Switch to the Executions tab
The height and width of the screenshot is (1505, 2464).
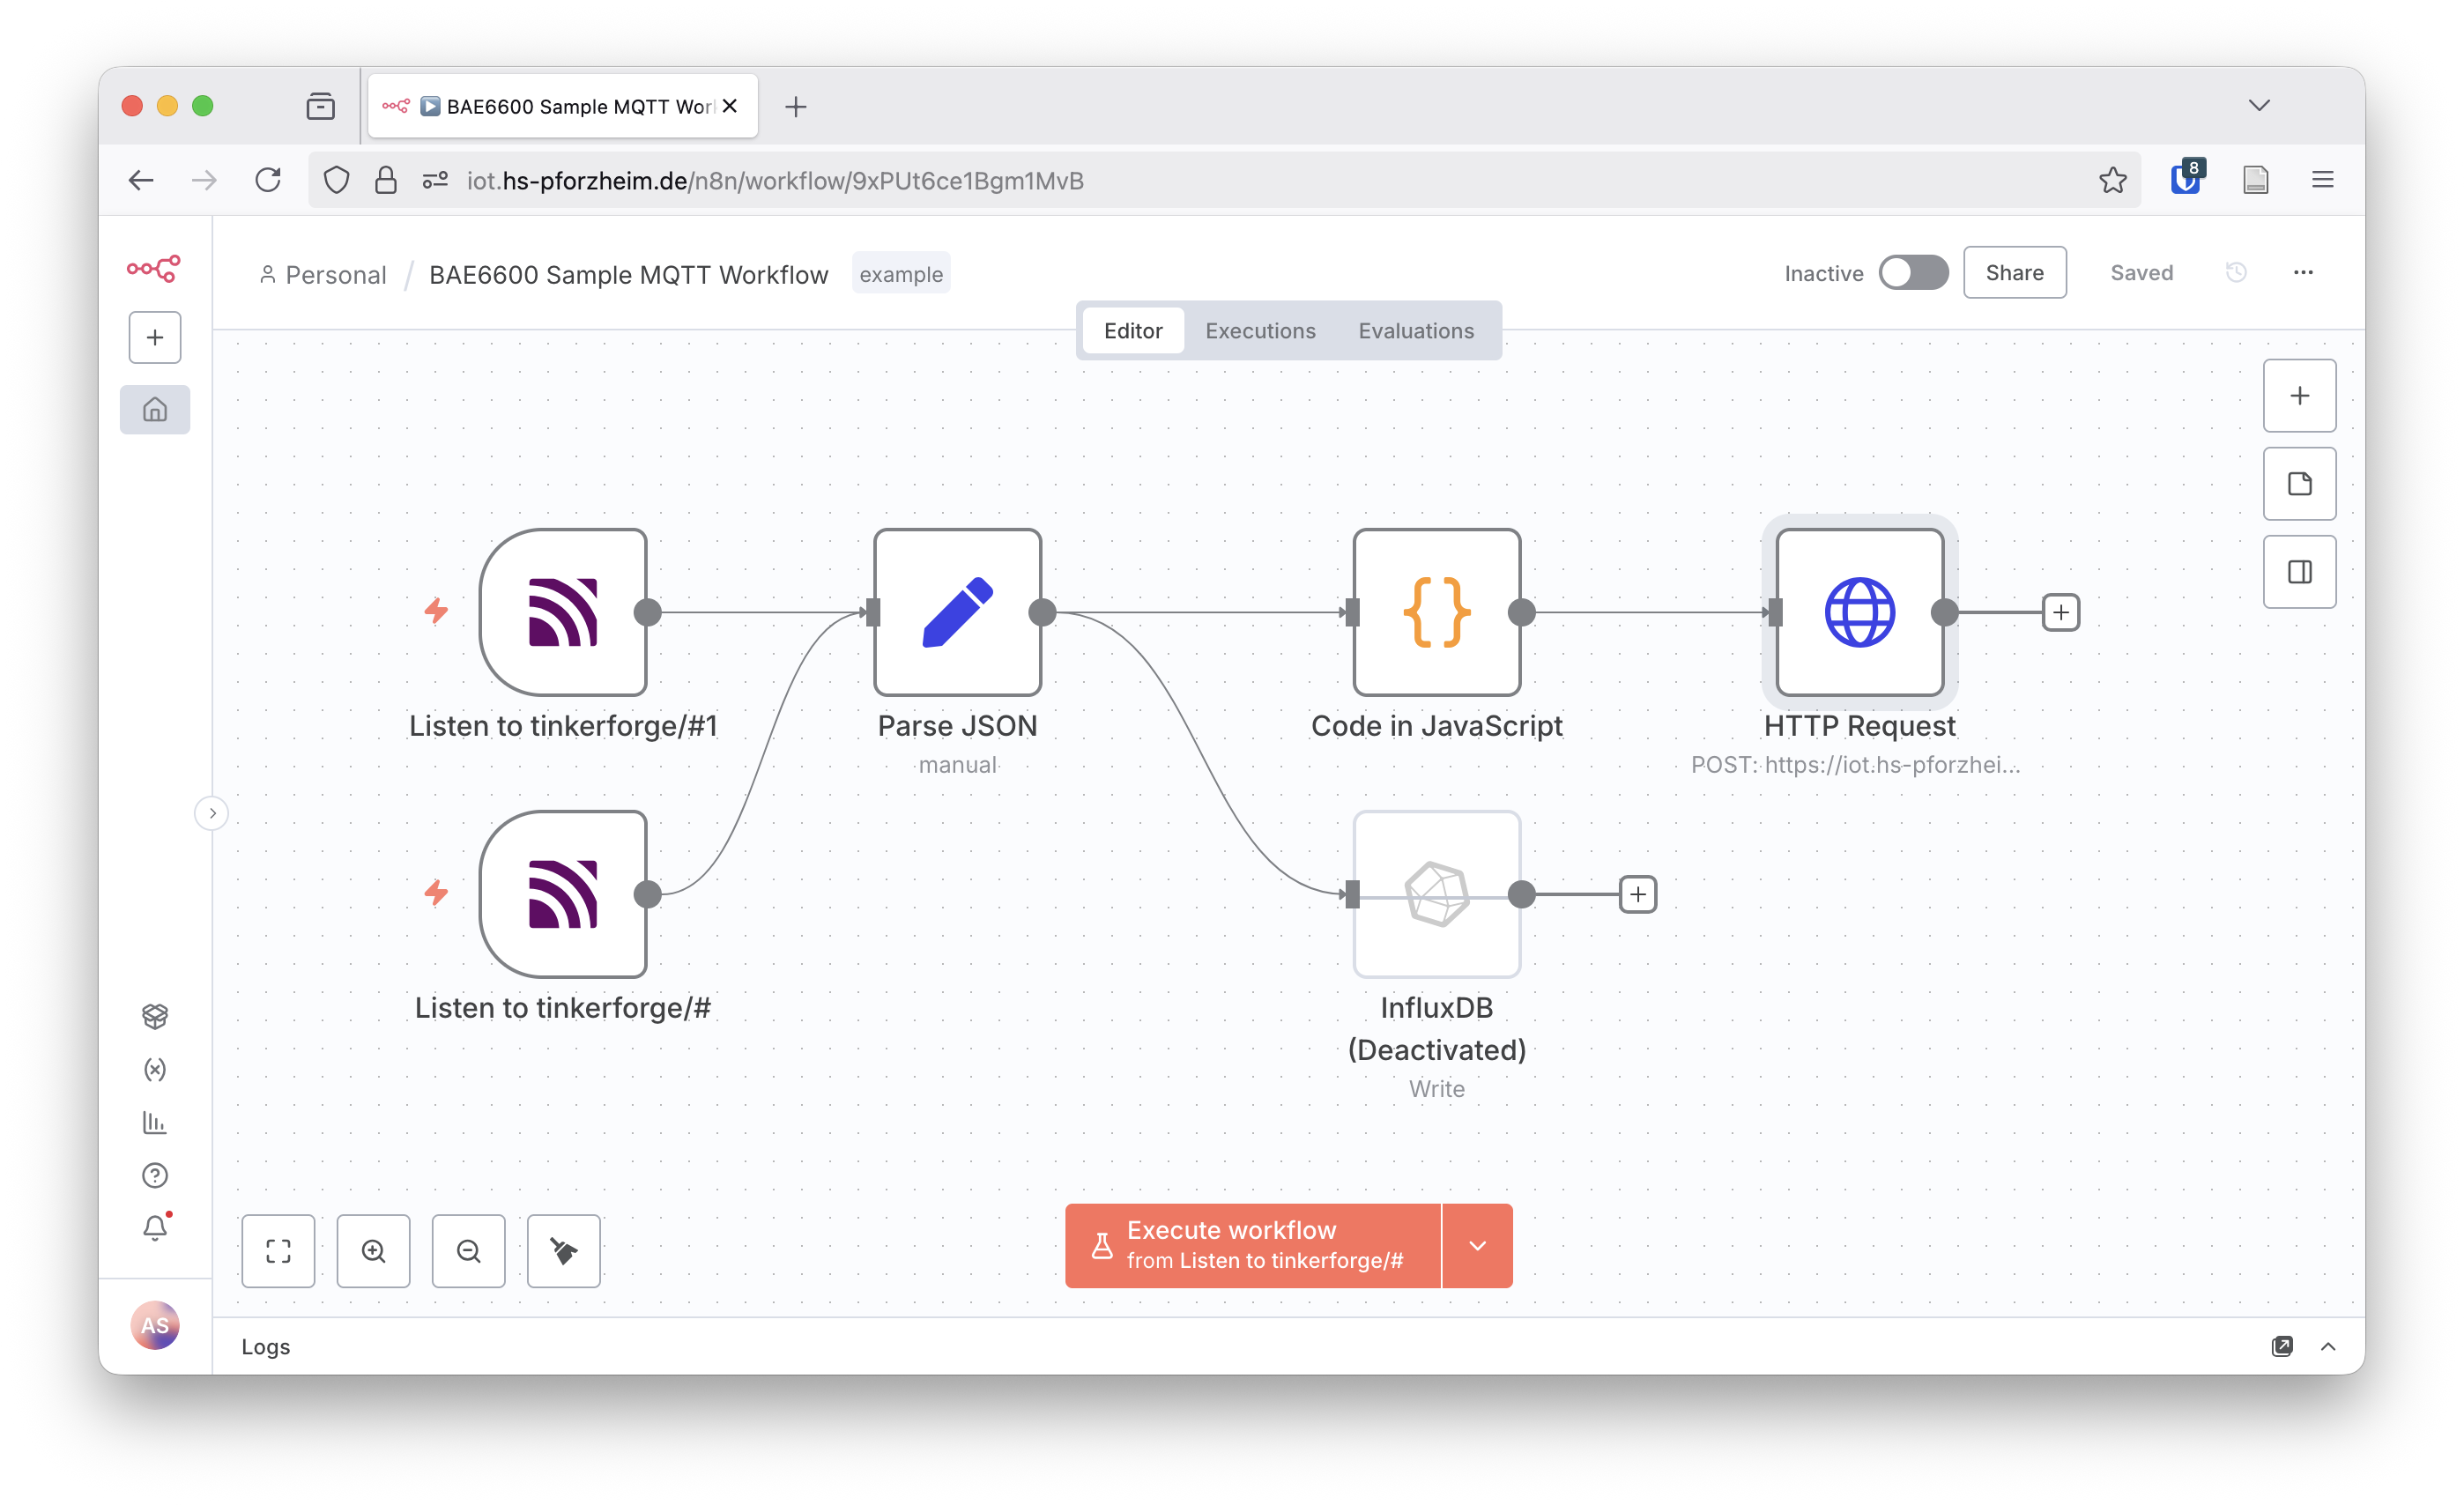pyautogui.click(x=1260, y=330)
